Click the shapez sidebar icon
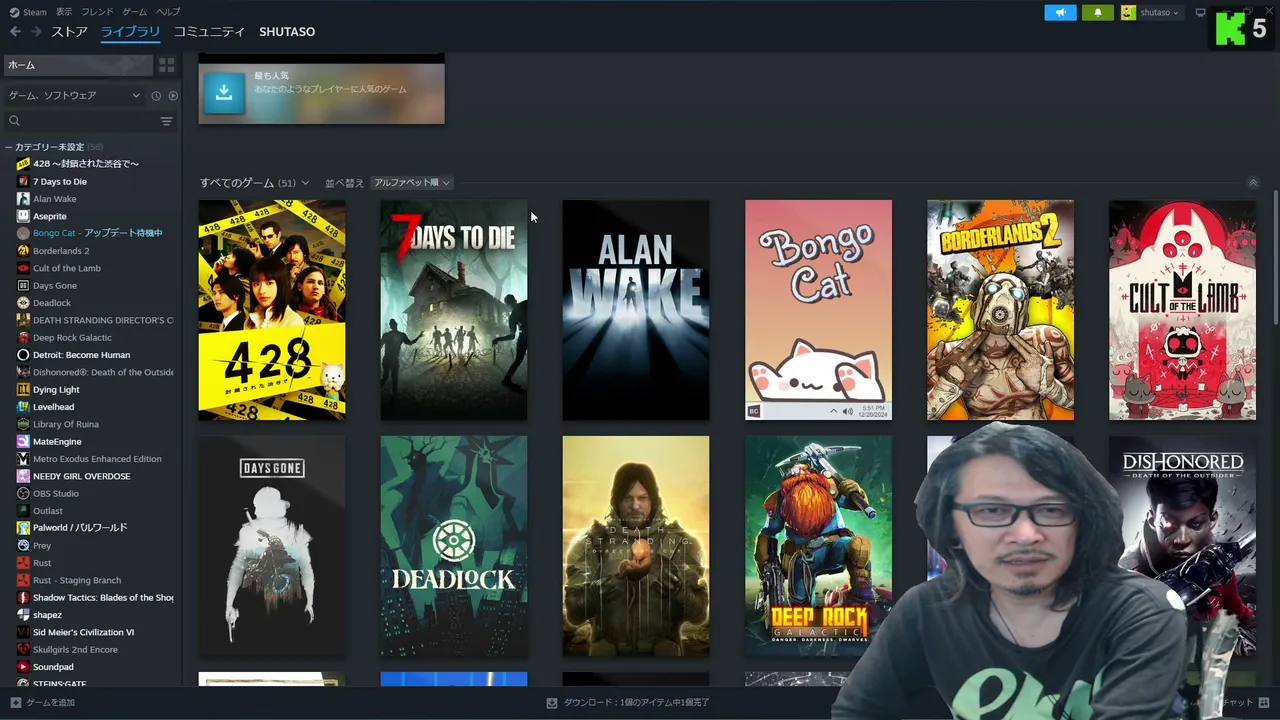 coord(23,615)
